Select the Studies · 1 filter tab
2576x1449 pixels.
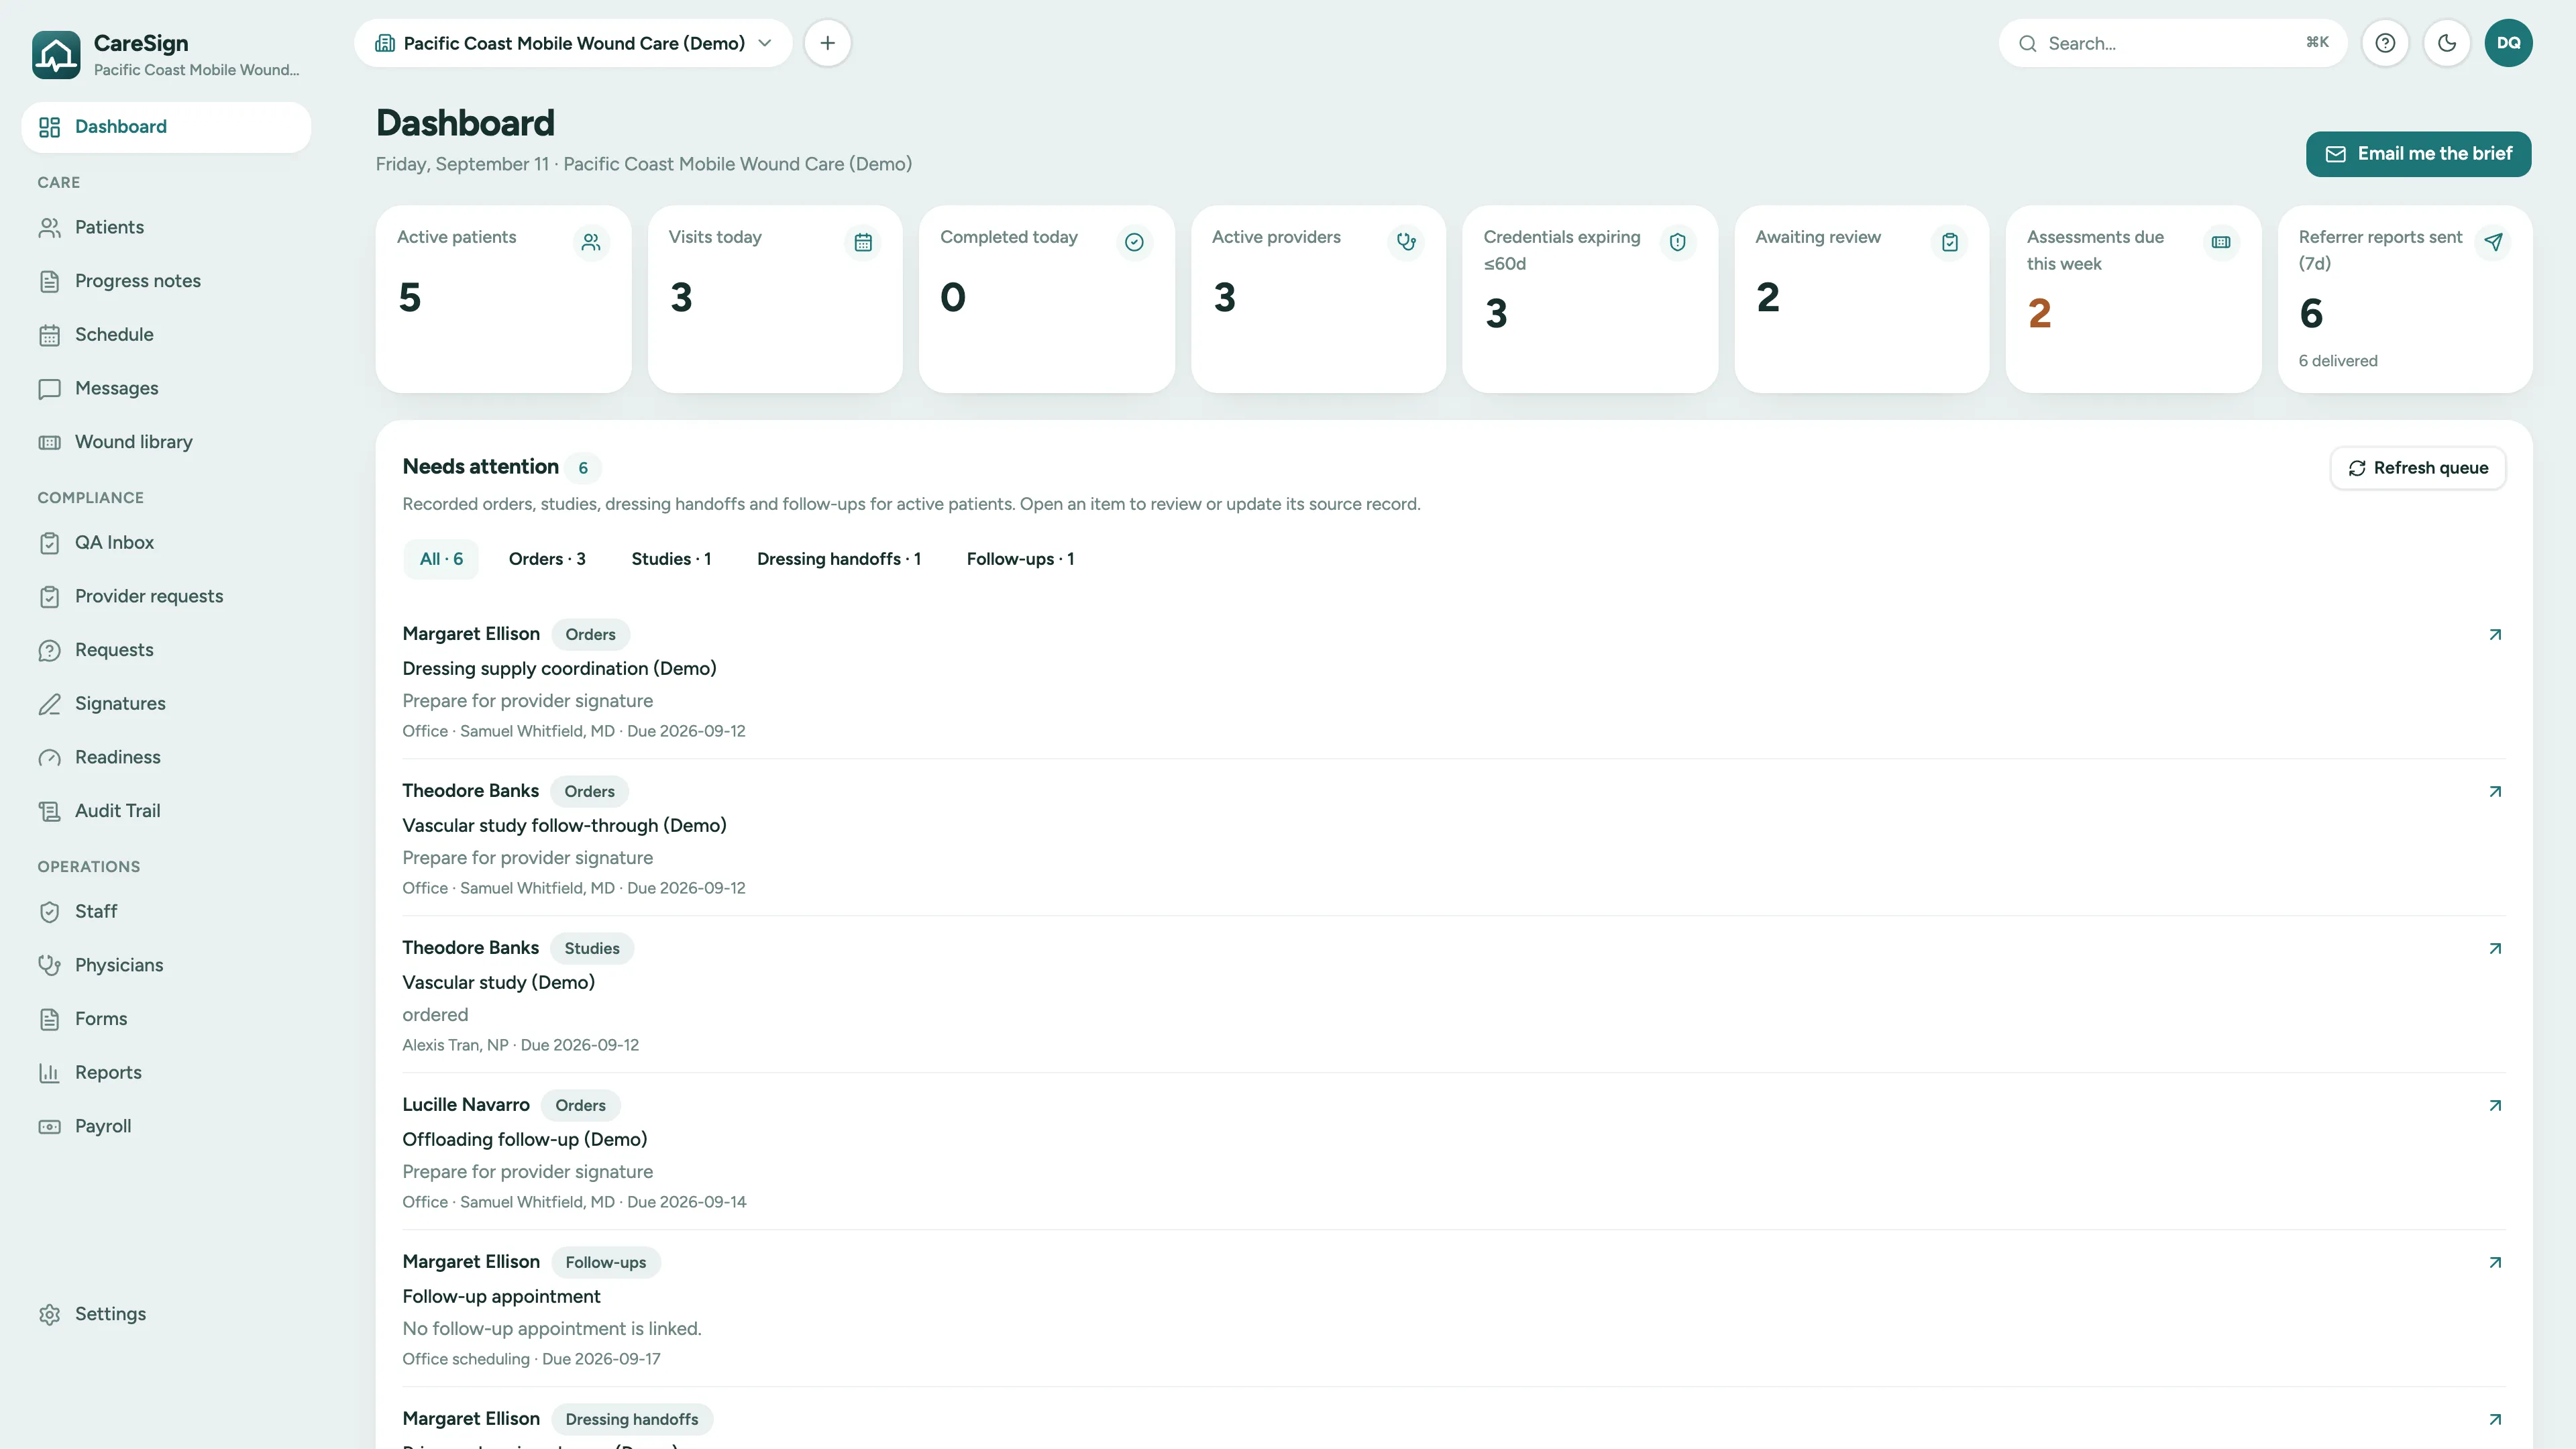pyautogui.click(x=671, y=559)
